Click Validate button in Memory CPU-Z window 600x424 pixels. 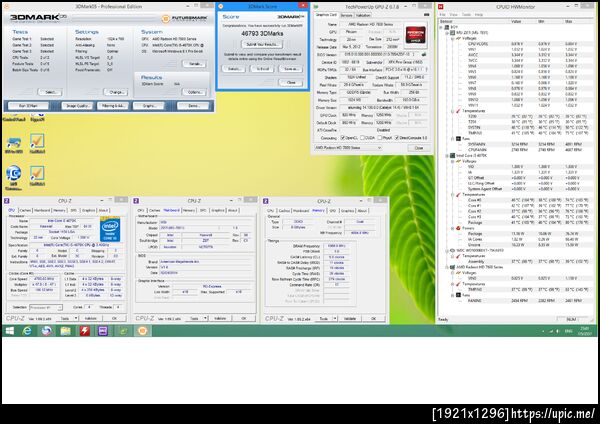click(350, 318)
